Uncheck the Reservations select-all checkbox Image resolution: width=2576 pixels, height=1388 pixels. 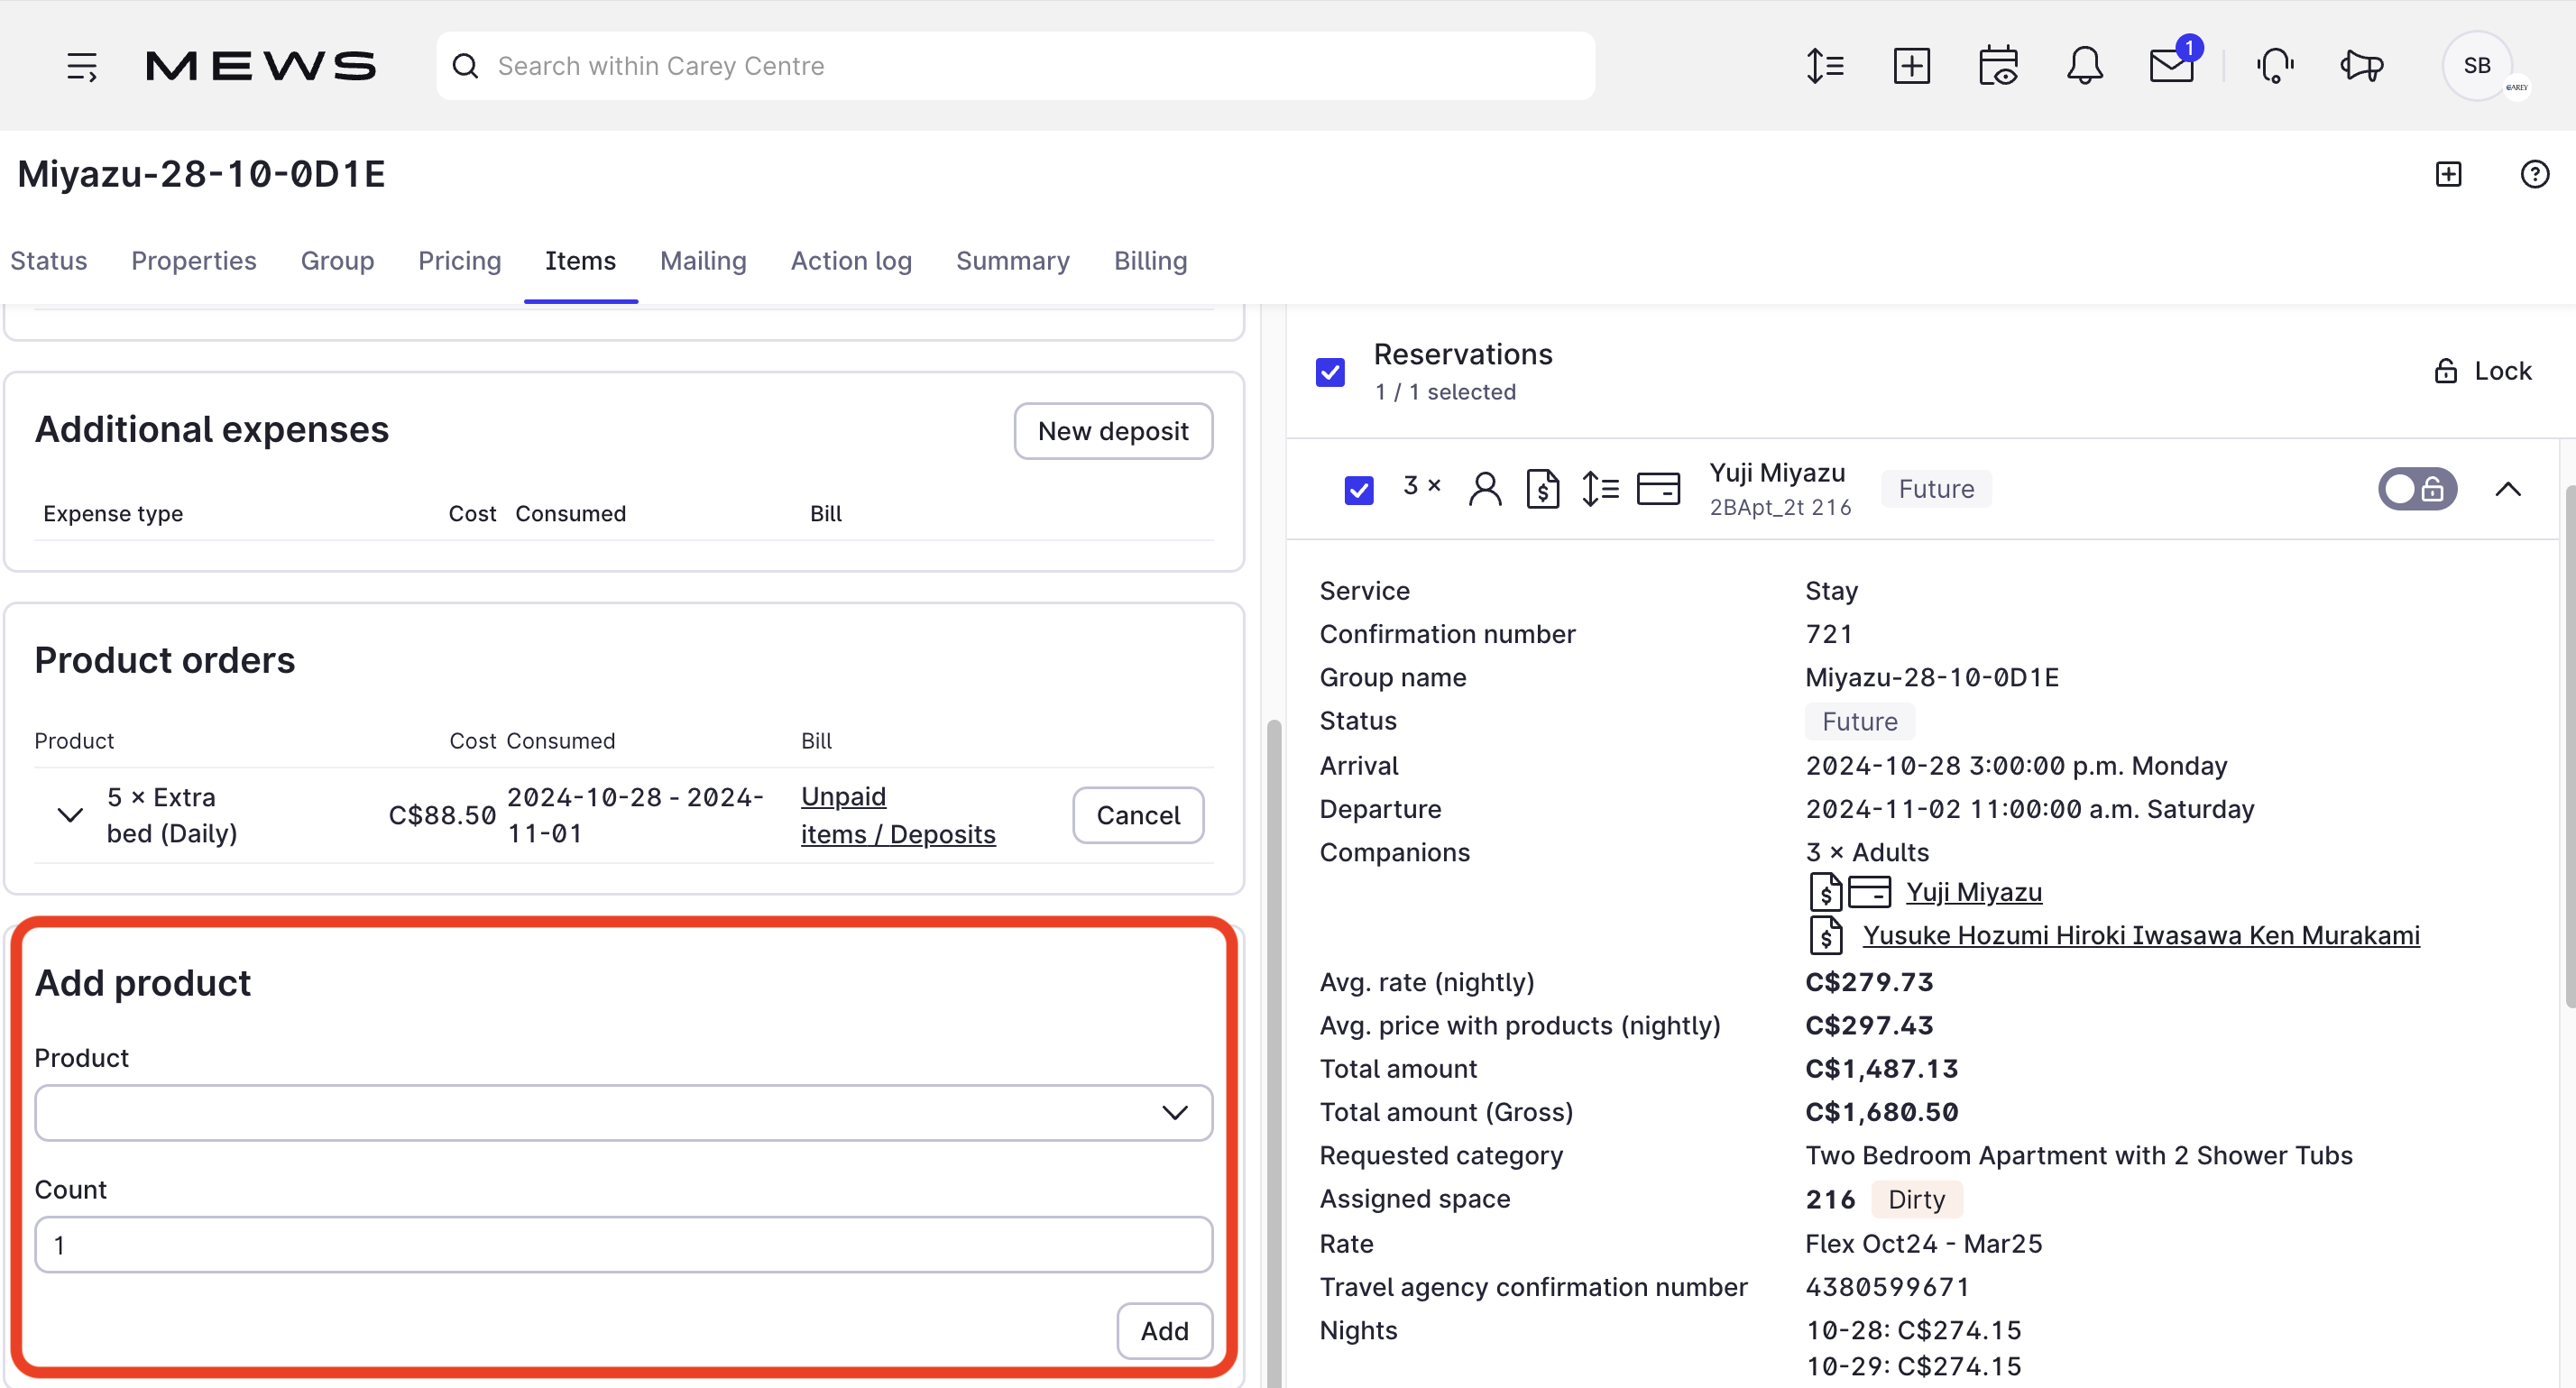[1330, 372]
